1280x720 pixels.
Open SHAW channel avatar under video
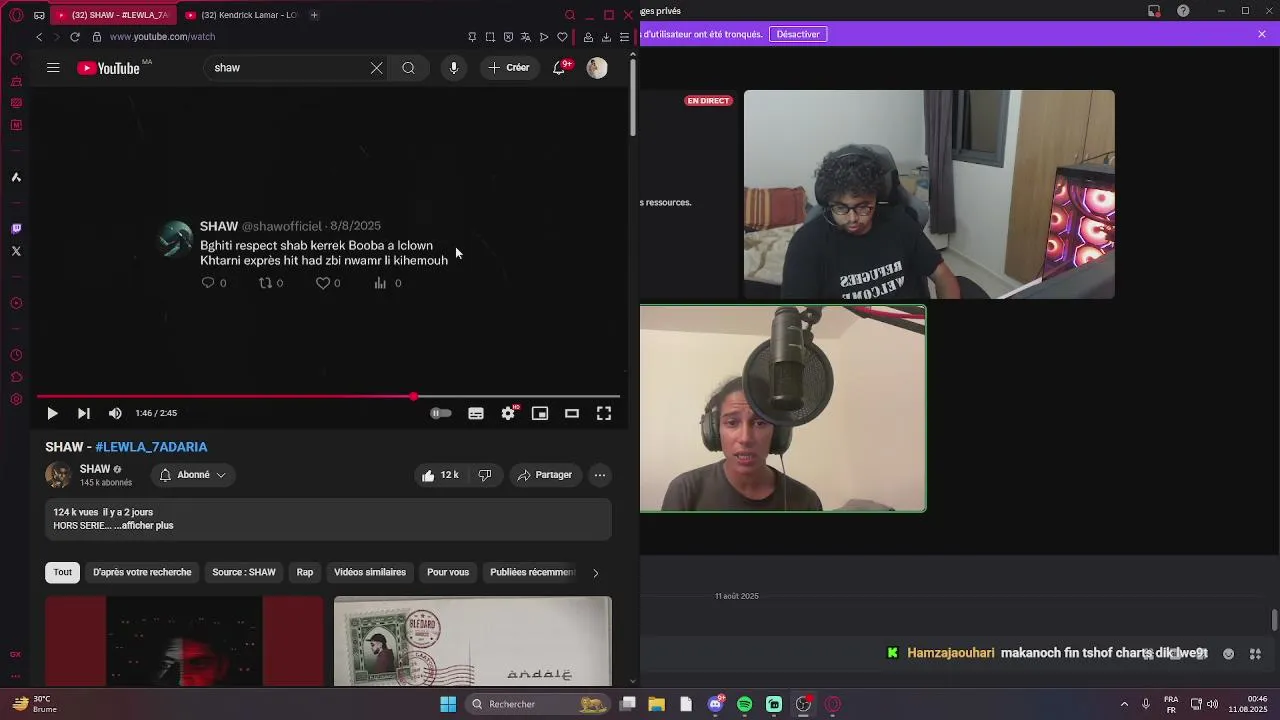[x=58, y=475]
